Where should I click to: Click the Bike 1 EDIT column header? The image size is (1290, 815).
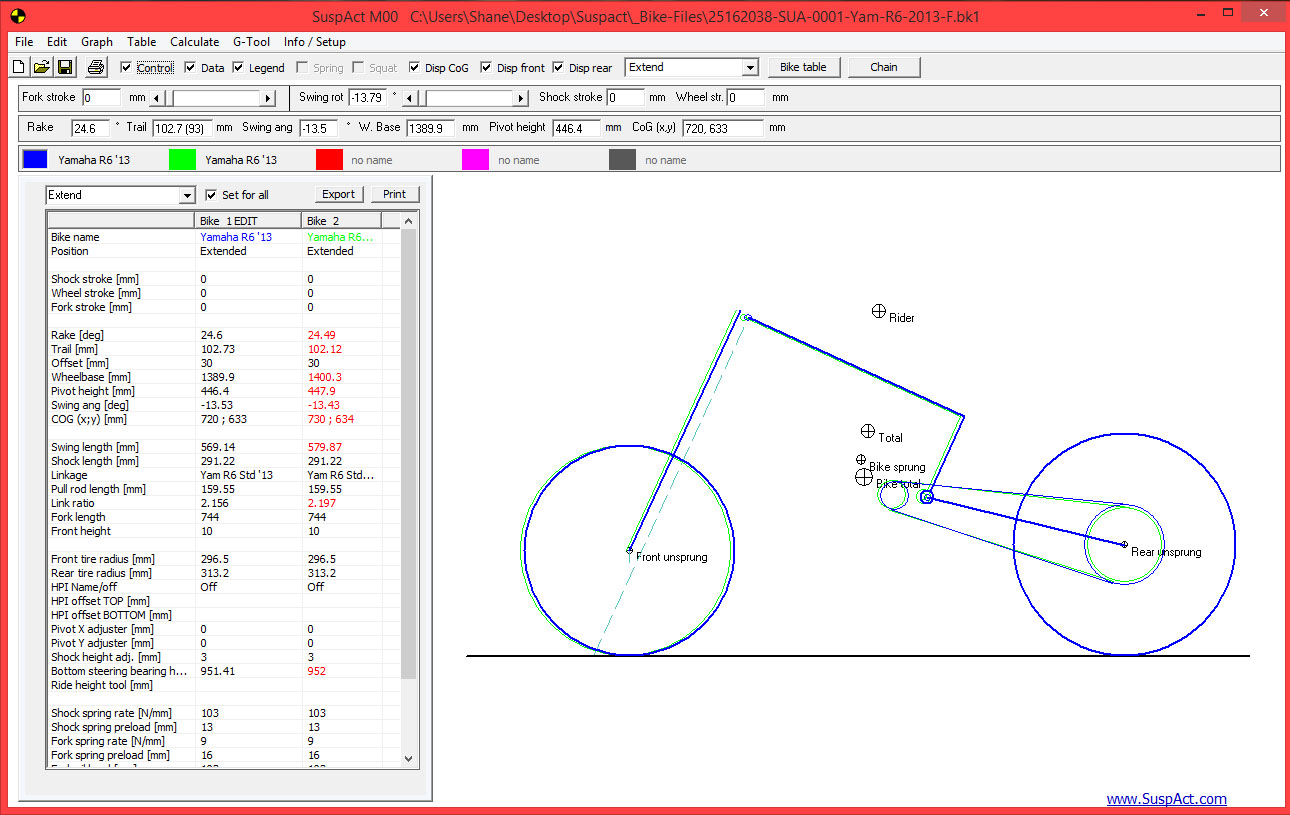246,221
